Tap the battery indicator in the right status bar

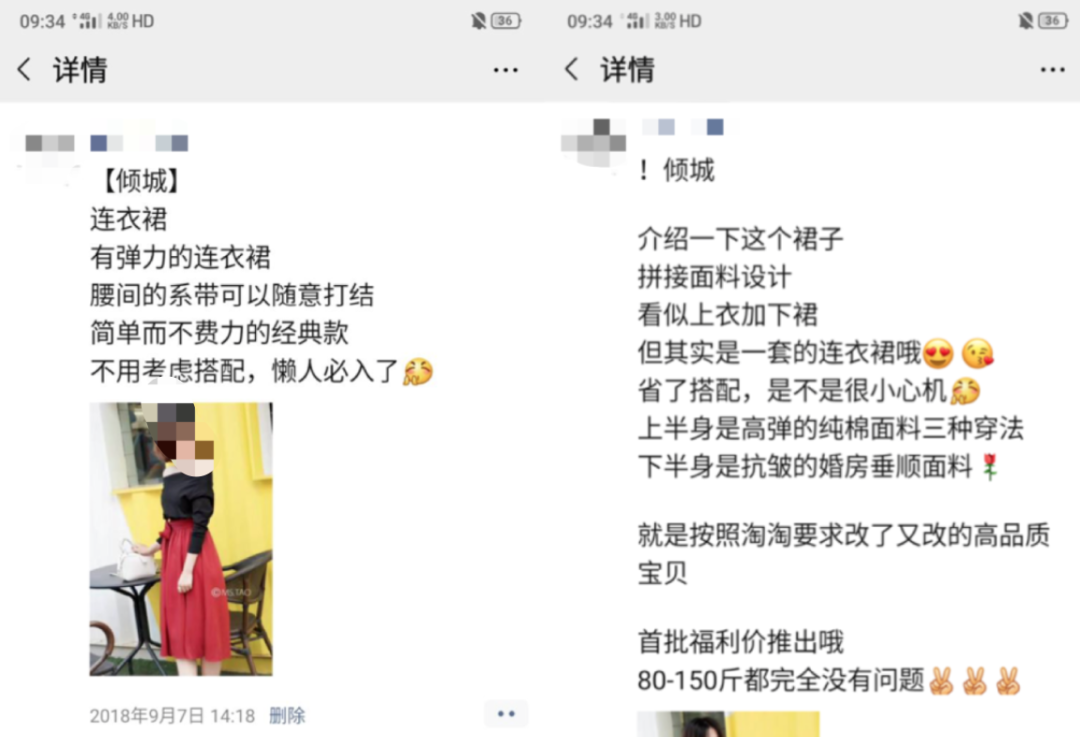1054,21
